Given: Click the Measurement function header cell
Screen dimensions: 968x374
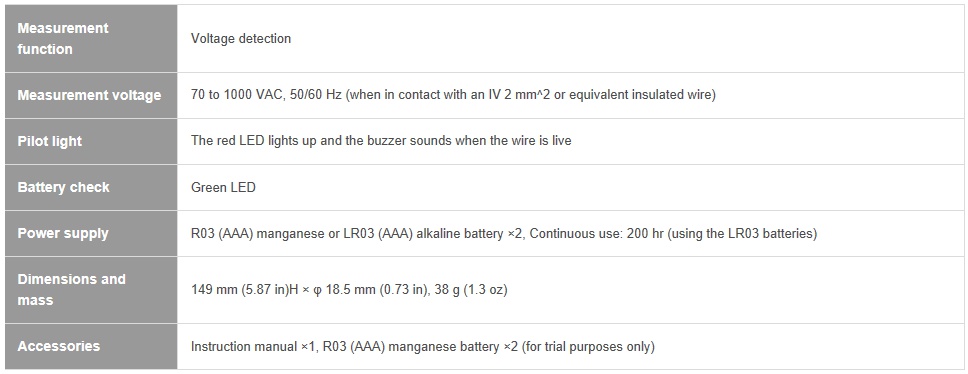Looking at the screenshot, I should click(91, 38).
